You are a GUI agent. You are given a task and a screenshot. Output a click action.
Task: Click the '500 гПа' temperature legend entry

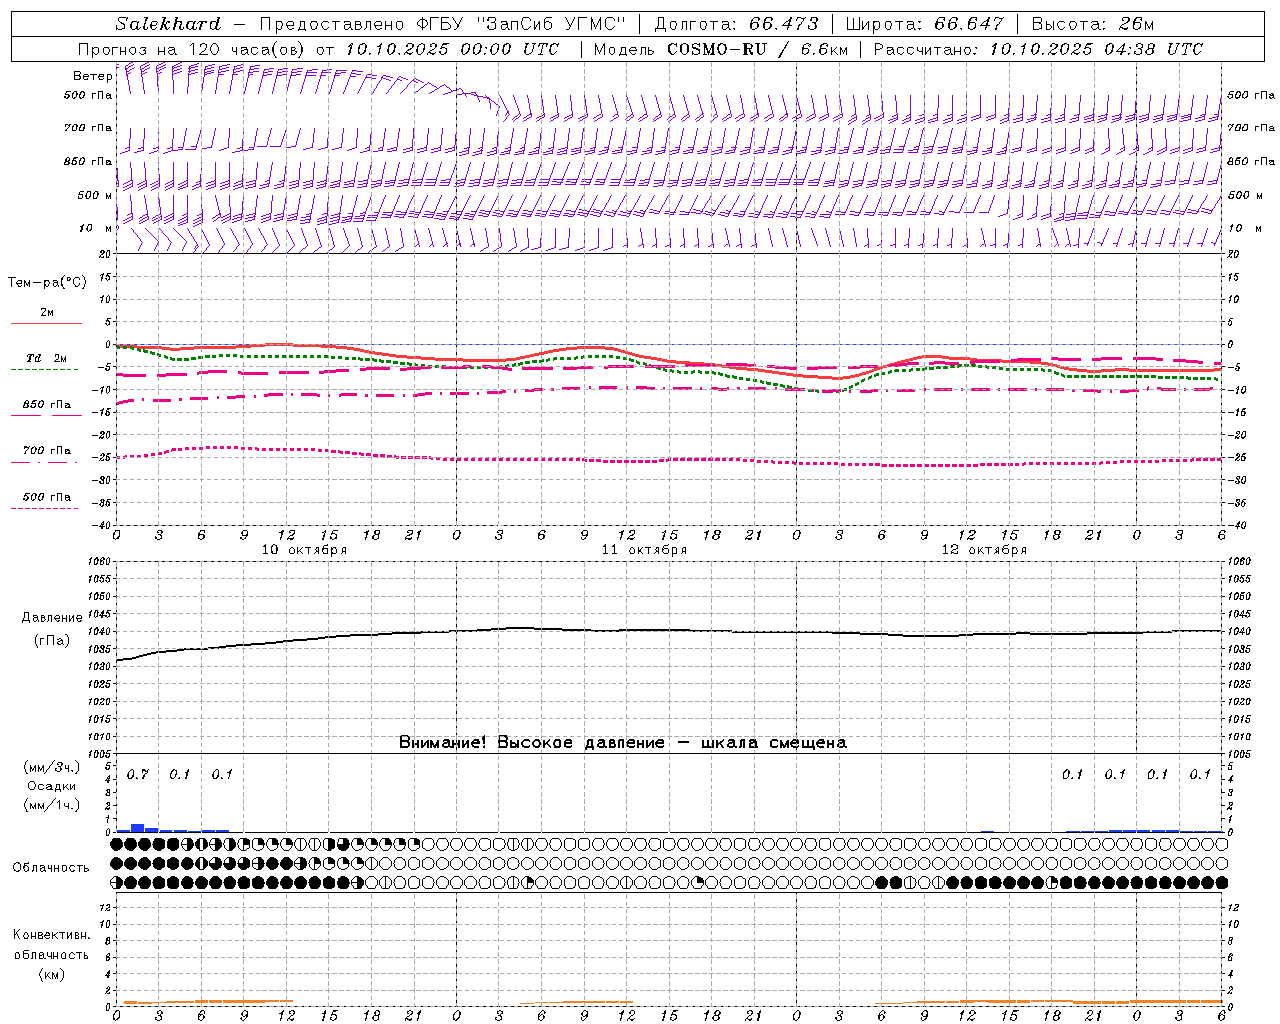pos(47,497)
